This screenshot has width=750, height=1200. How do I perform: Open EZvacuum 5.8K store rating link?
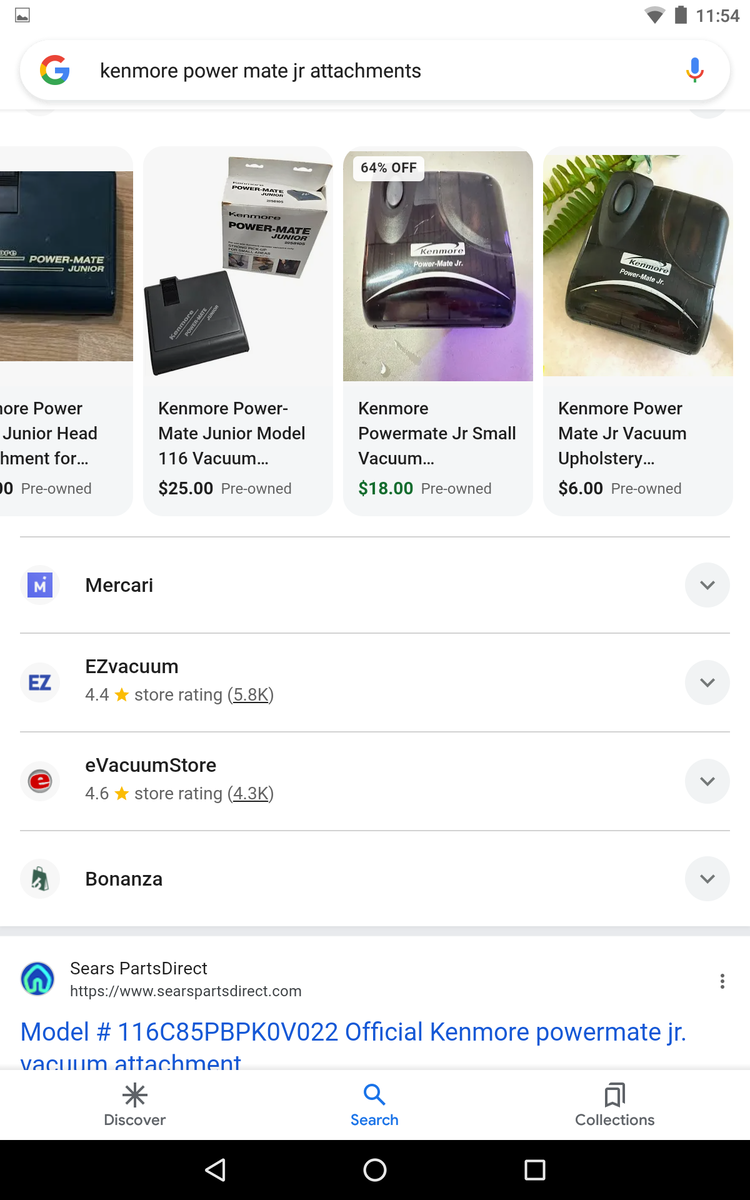[250, 695]
